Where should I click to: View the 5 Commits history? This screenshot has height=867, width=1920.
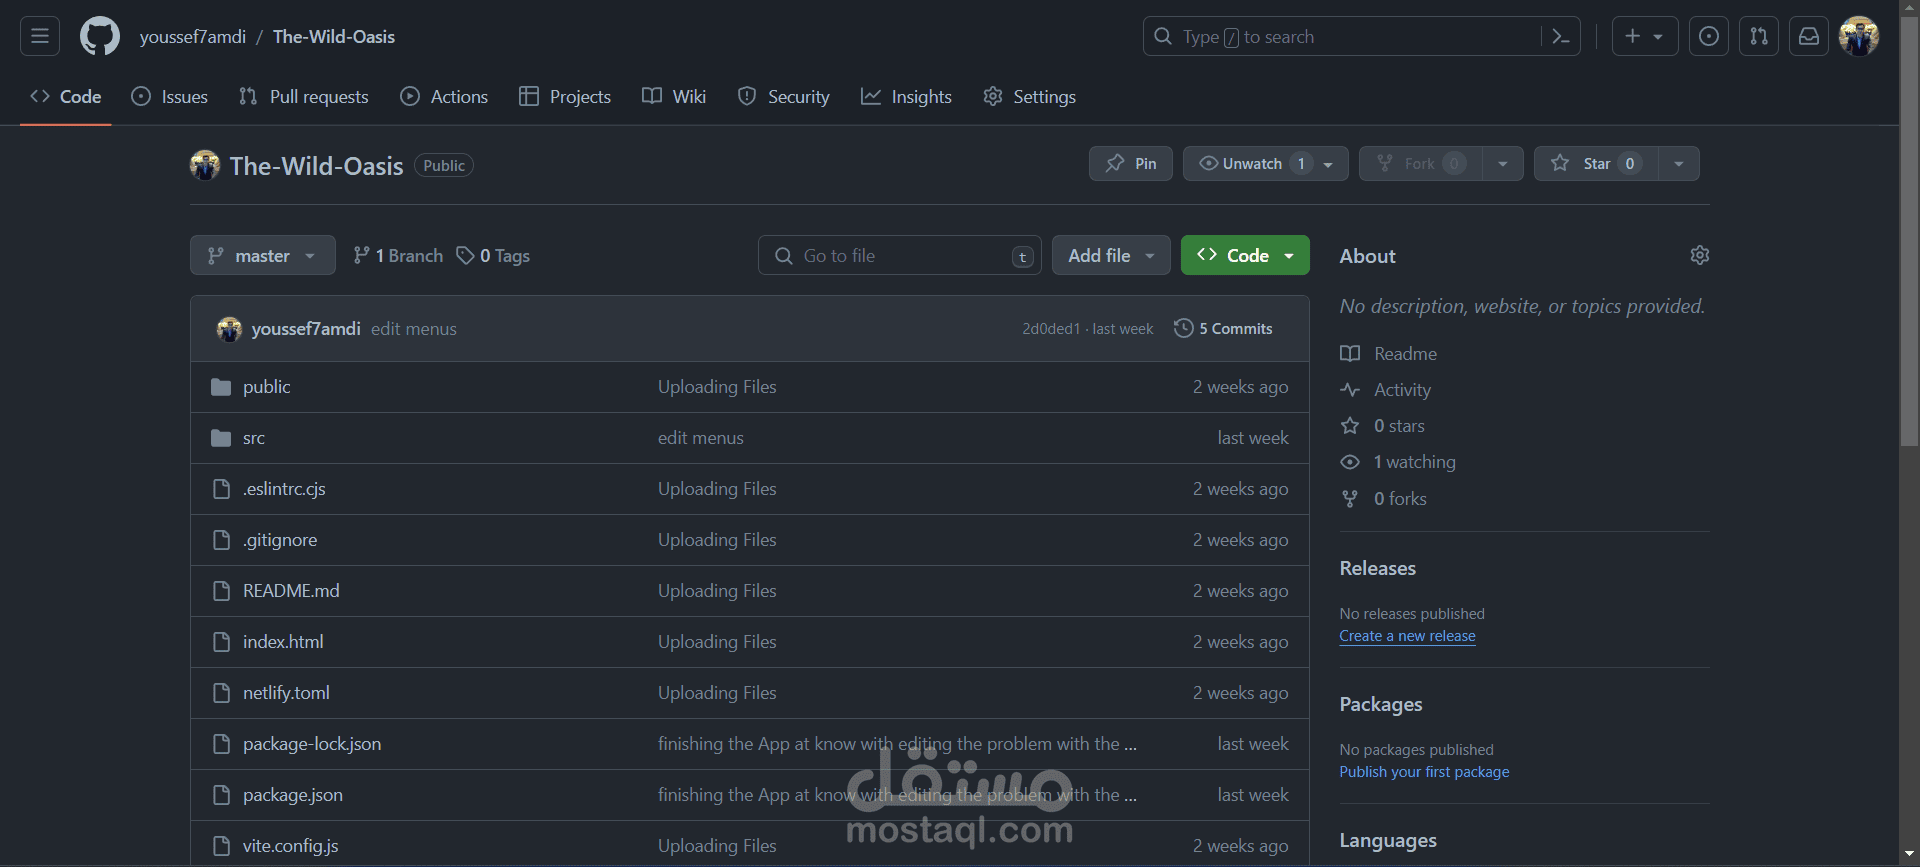pyautogui.click(x=1223, y=329)
